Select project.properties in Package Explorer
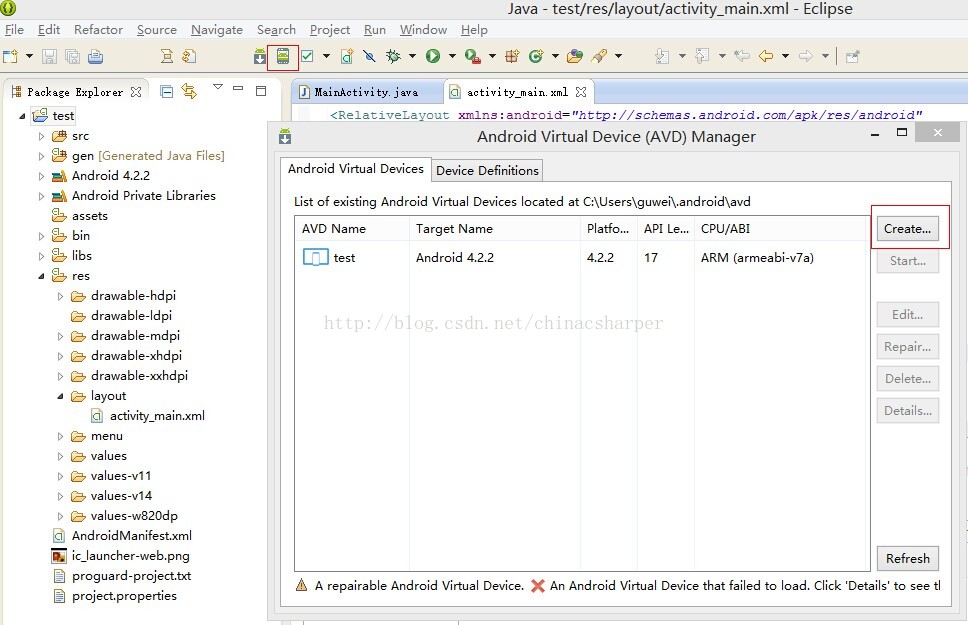 point(124,596)
